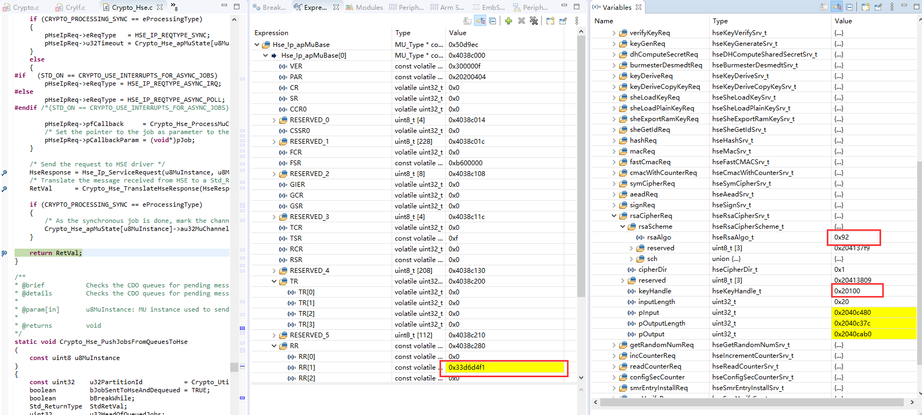Expand the sch union variable

coord(631,259)
